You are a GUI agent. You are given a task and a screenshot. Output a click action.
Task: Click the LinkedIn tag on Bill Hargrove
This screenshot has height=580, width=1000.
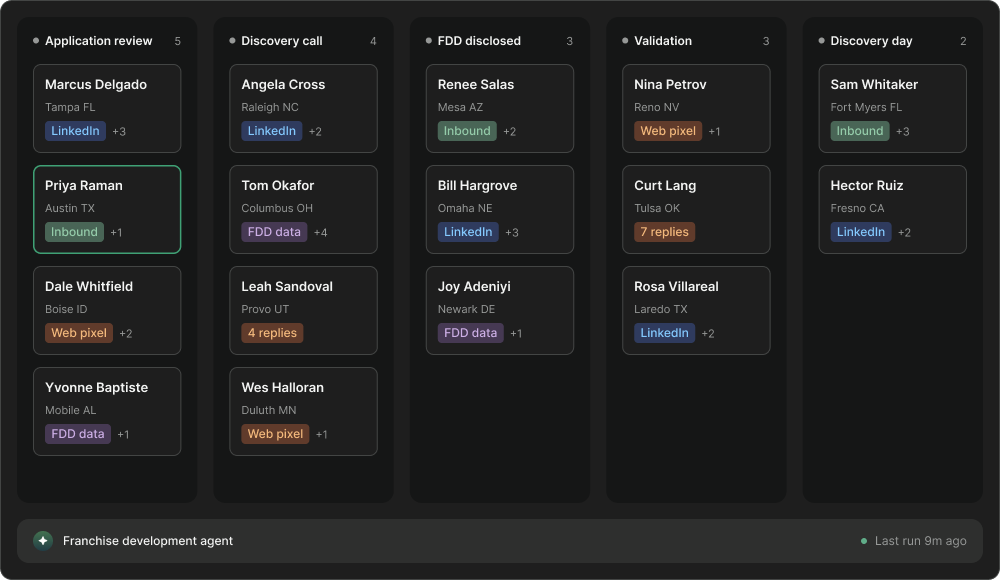(468, 232)
